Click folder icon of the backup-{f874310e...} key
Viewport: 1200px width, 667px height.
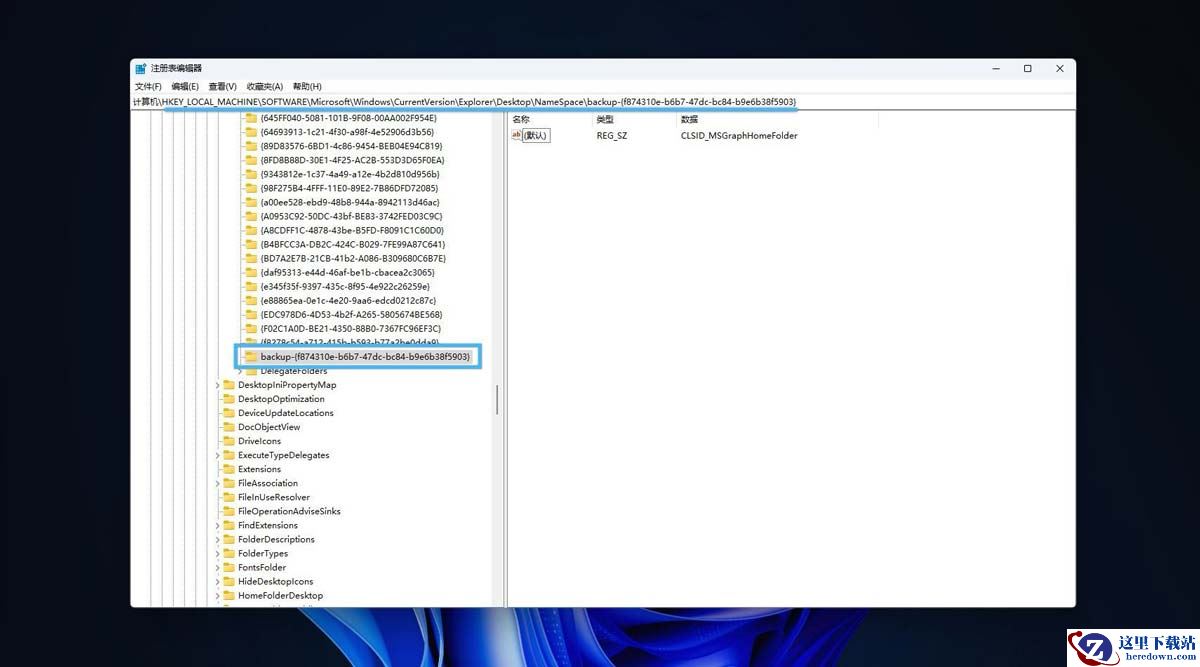(251, 356)
